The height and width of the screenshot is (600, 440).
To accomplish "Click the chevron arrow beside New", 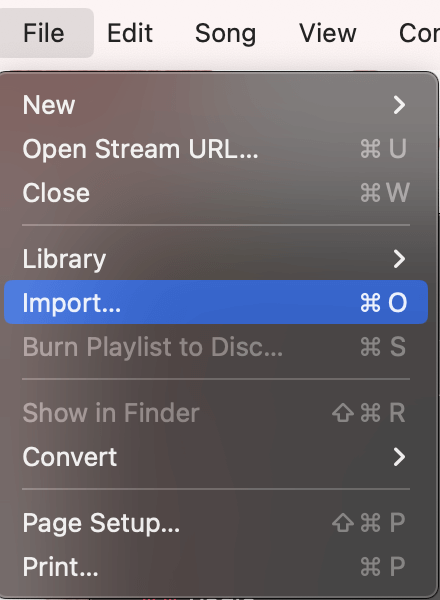I will [x=399, y=105].
